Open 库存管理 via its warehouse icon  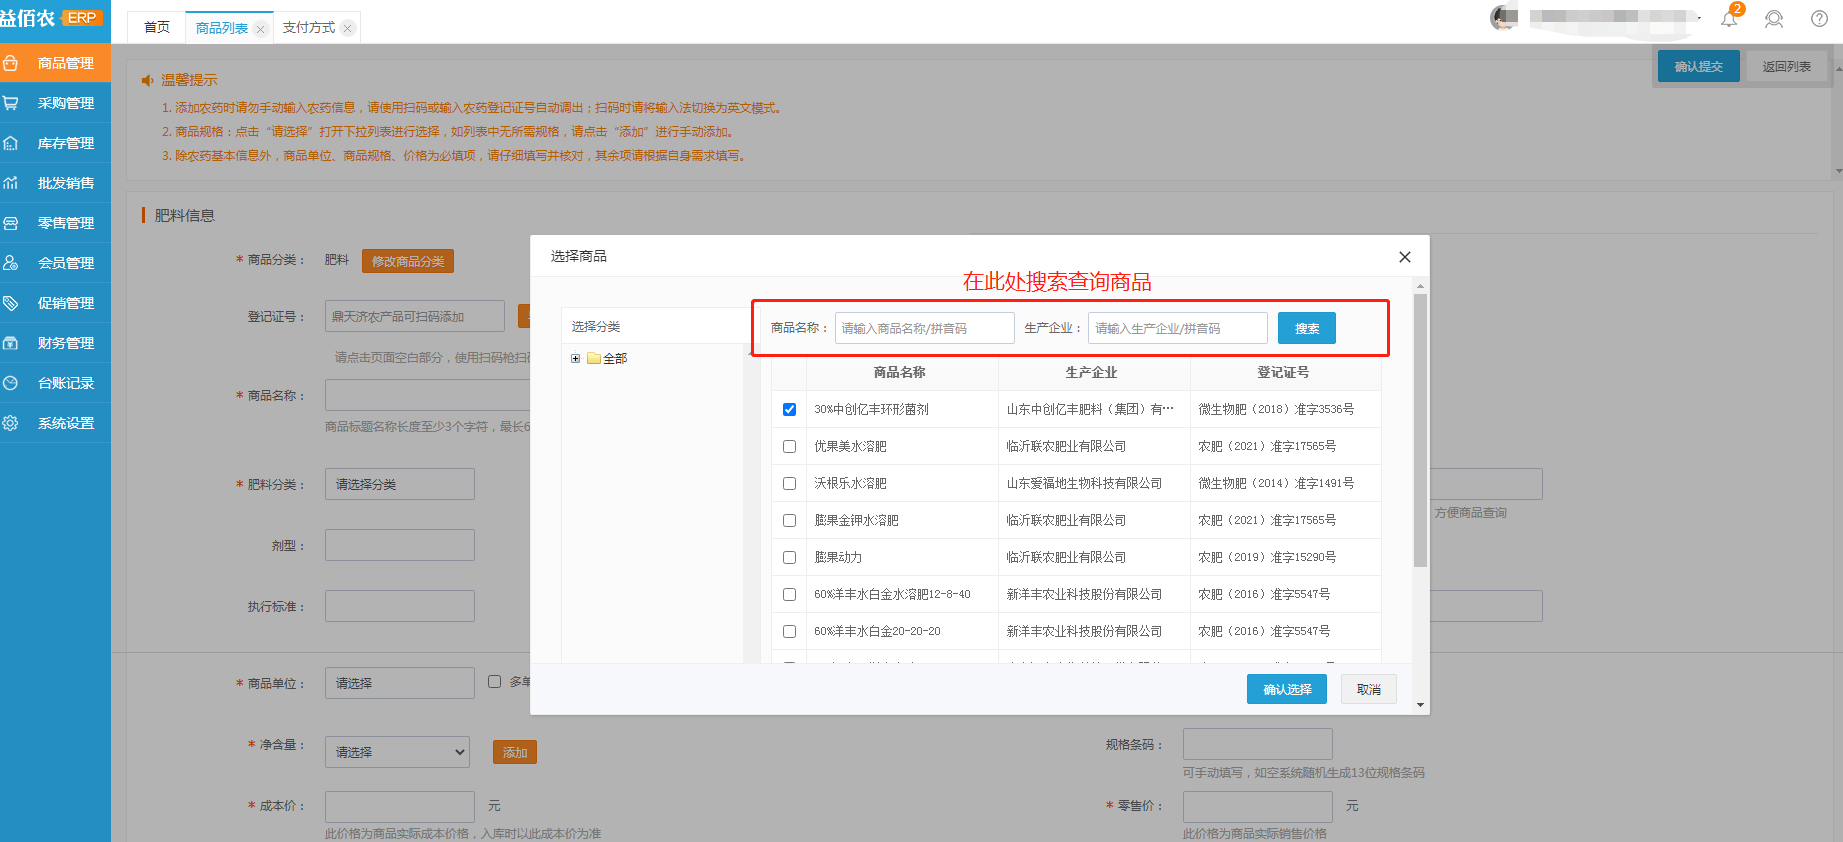point(11,143)
